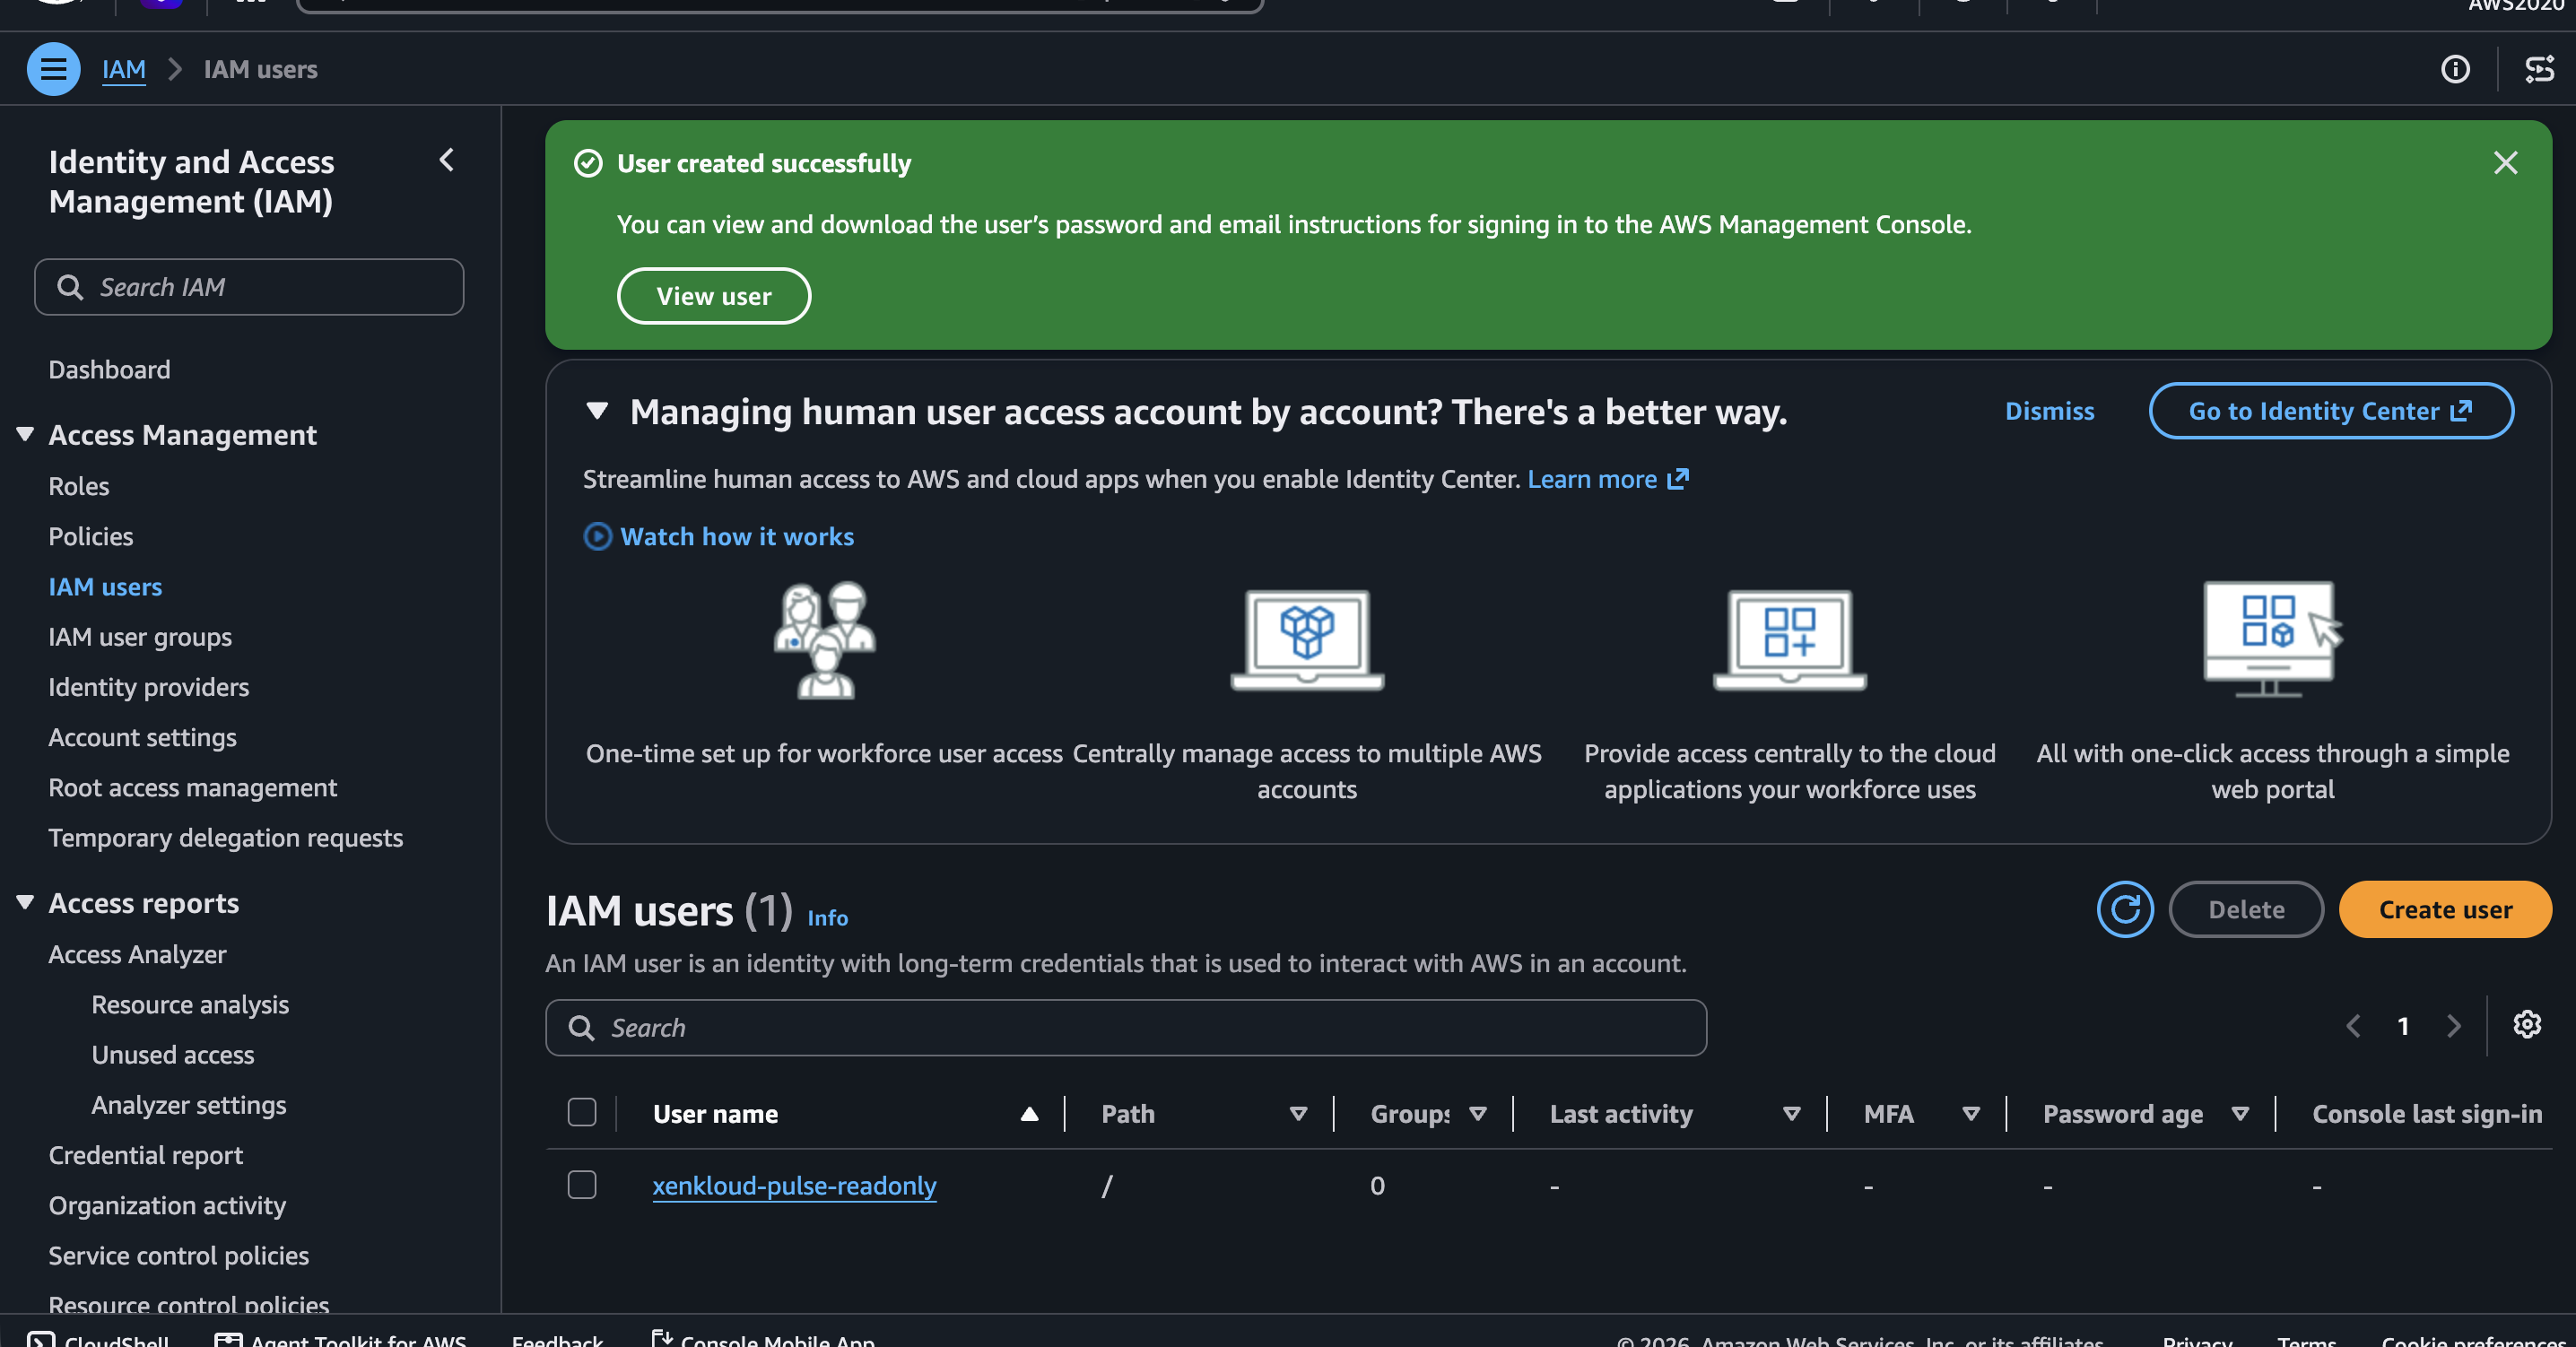This screenshot has height=1347, width=2576.
Task: Sort the Groups column arrow
Action: click(1478, 1114)
